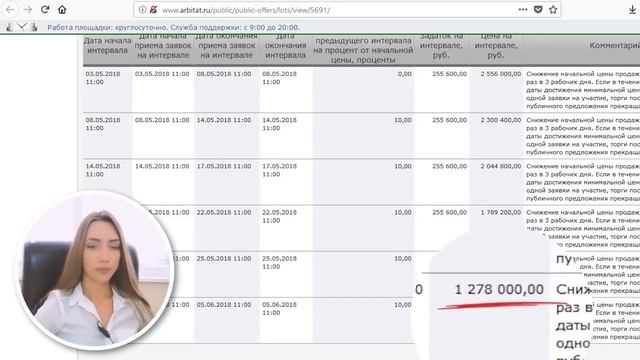The height and width of the screenshot is (360, 640).
Task: Click the 0,00 percent cell in first row
Action: 404,74
